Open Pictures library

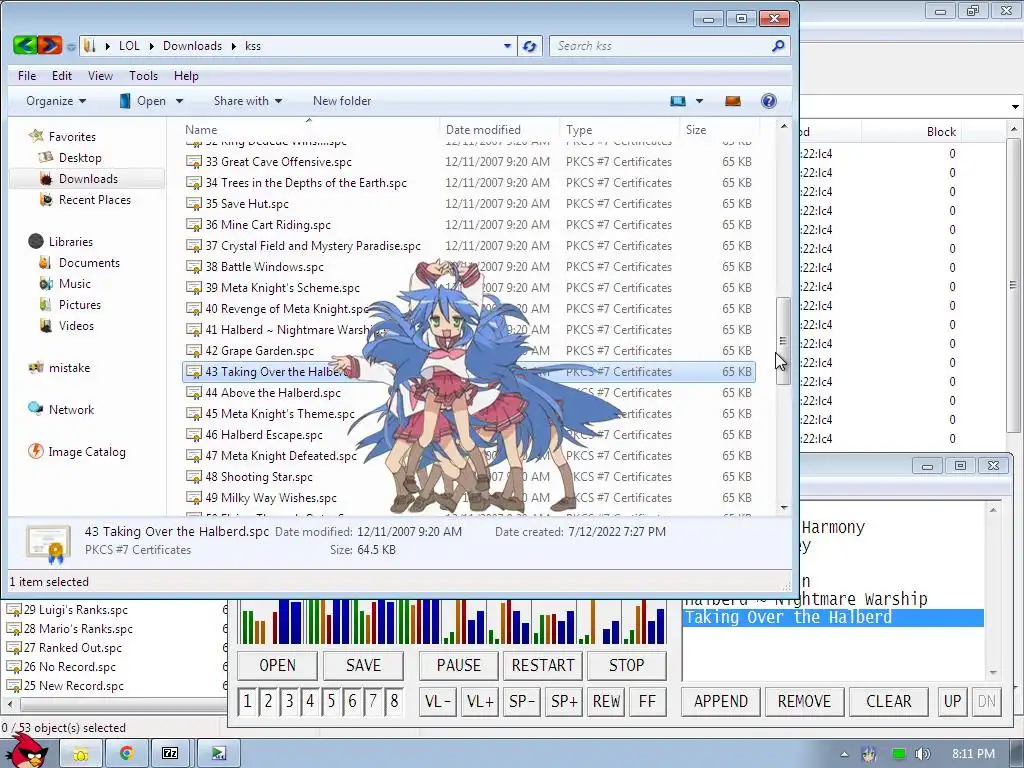point(80,304)
